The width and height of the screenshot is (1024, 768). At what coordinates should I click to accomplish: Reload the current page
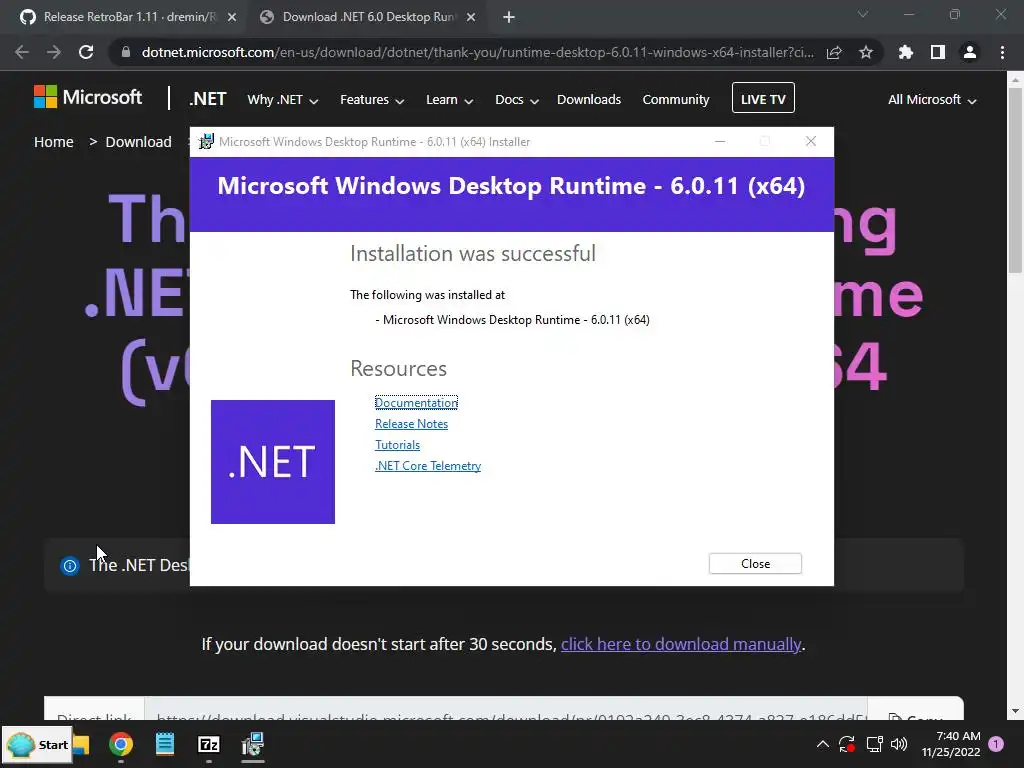click(86, 52)
